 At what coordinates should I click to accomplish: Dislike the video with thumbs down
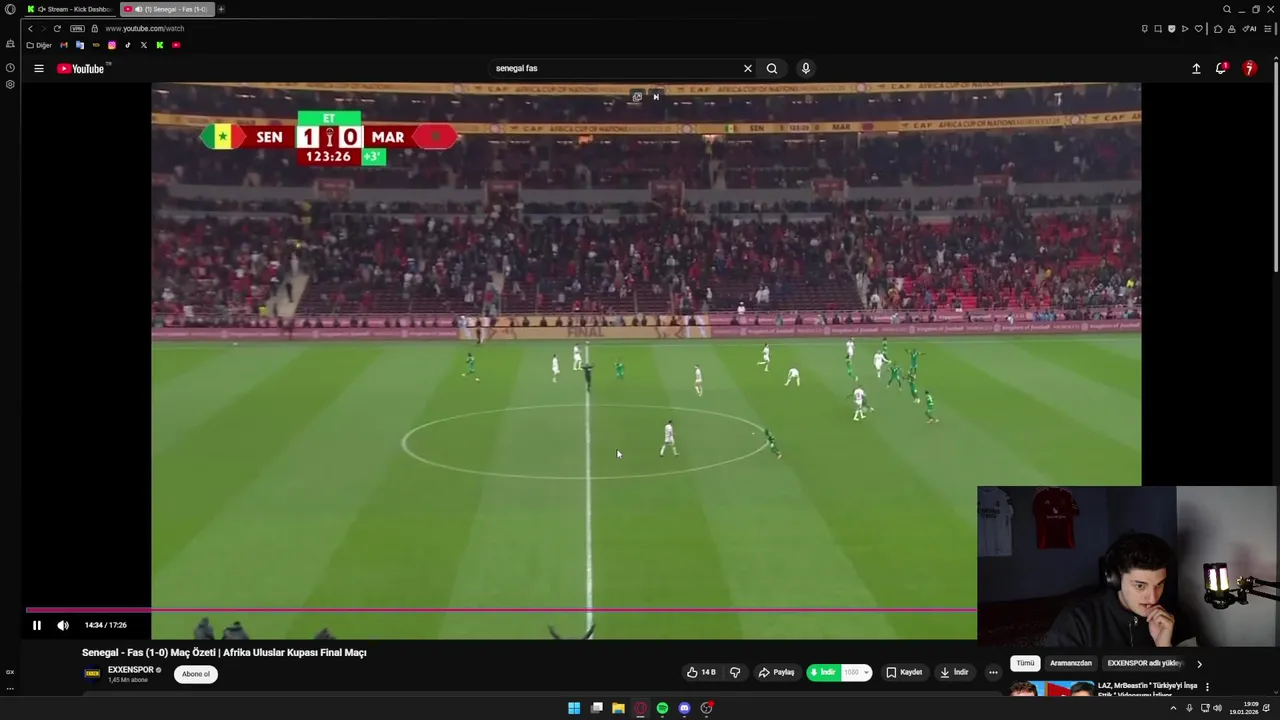click(x=735, y=672)
